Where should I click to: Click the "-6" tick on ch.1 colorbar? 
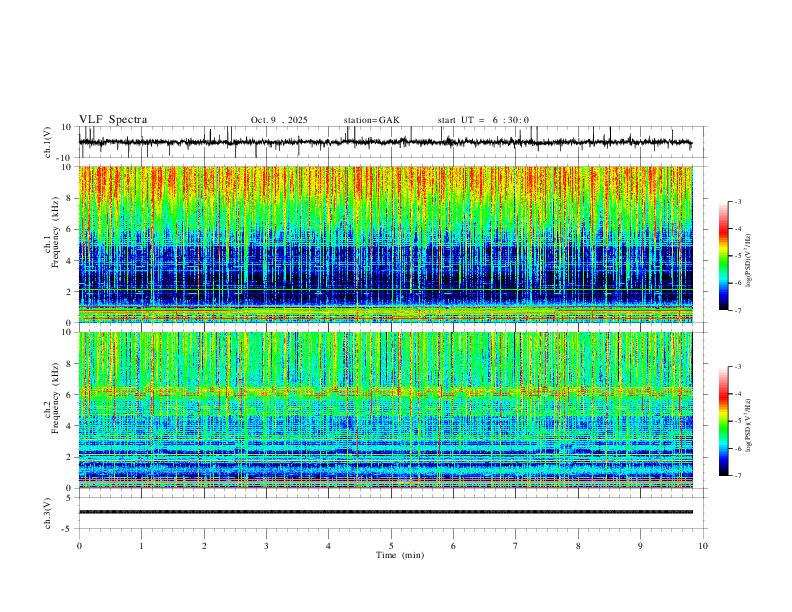(x=738, y=283)
